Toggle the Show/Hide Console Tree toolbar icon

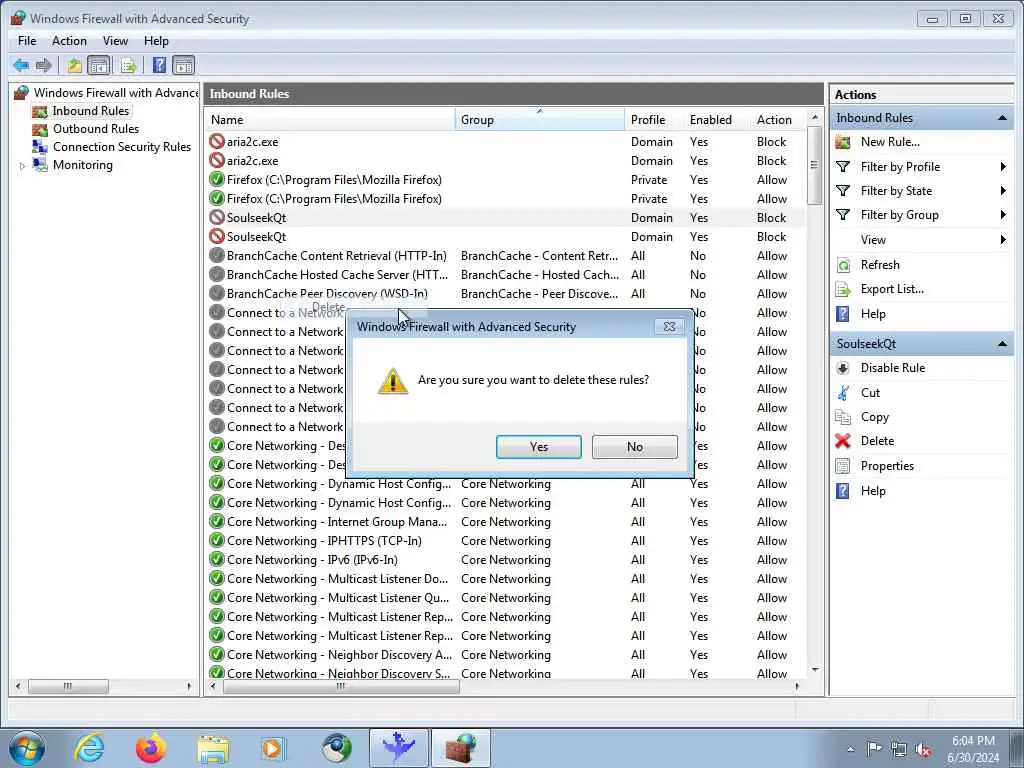click(99, 65)
